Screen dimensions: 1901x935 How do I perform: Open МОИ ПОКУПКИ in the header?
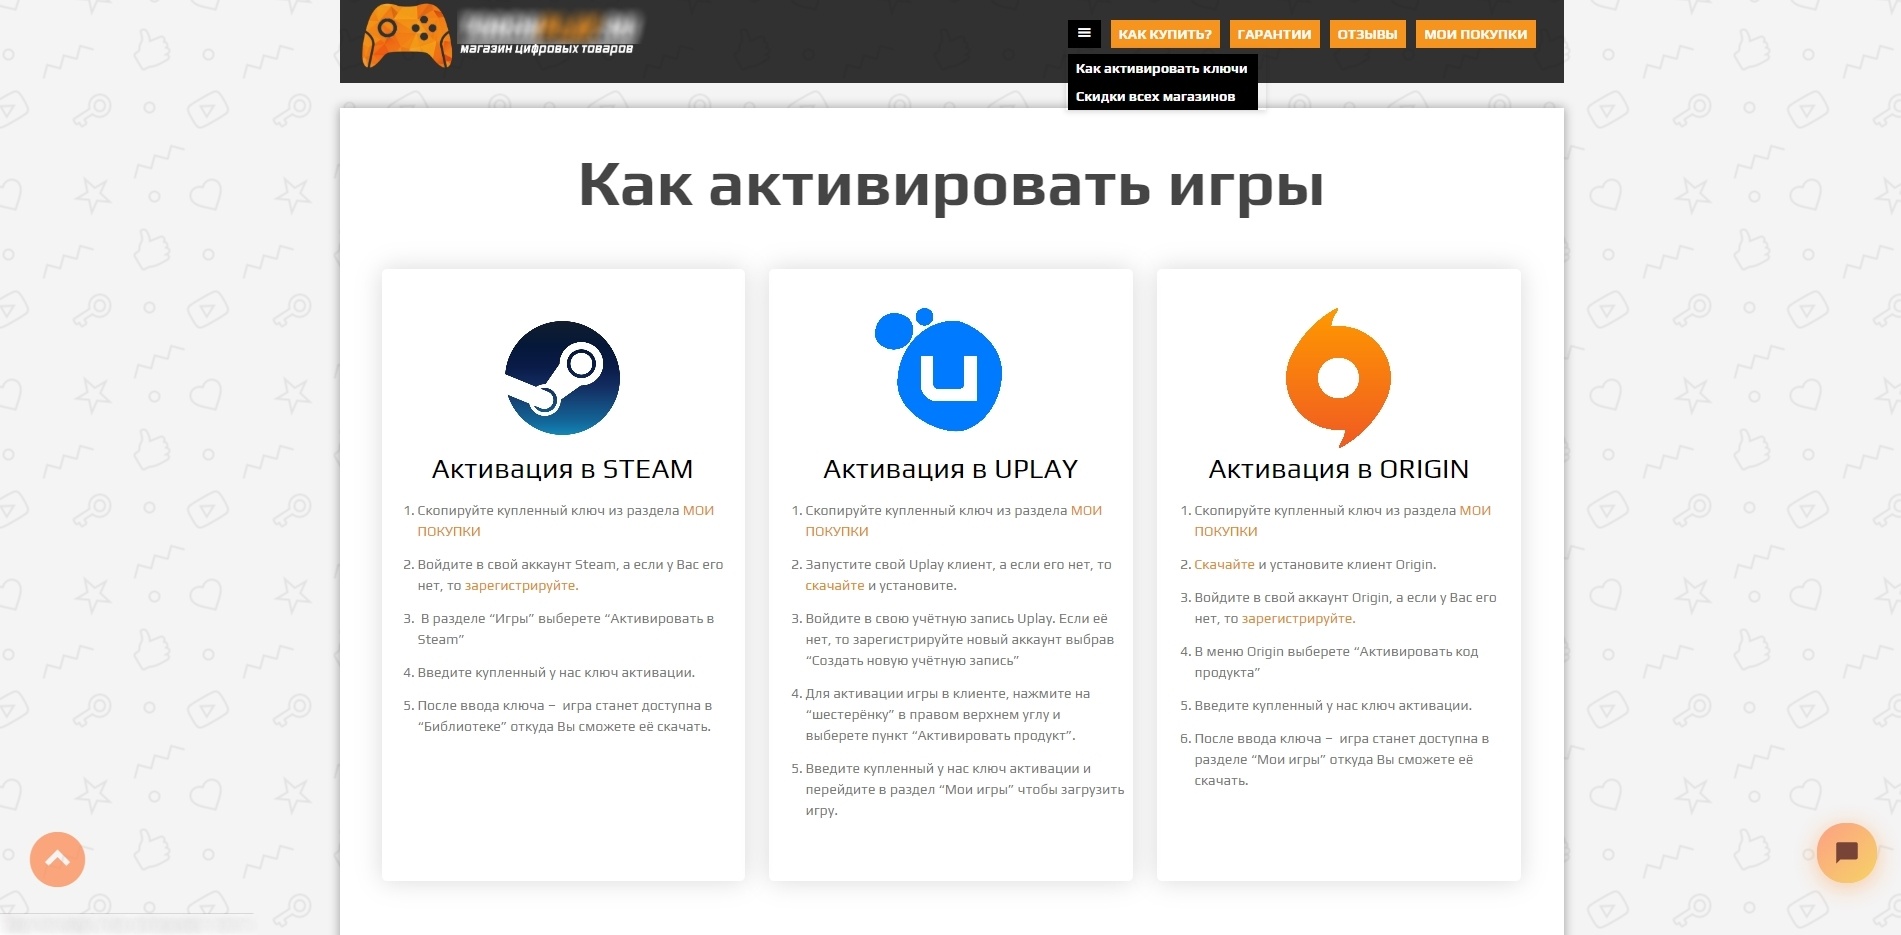click(1475, 34)
